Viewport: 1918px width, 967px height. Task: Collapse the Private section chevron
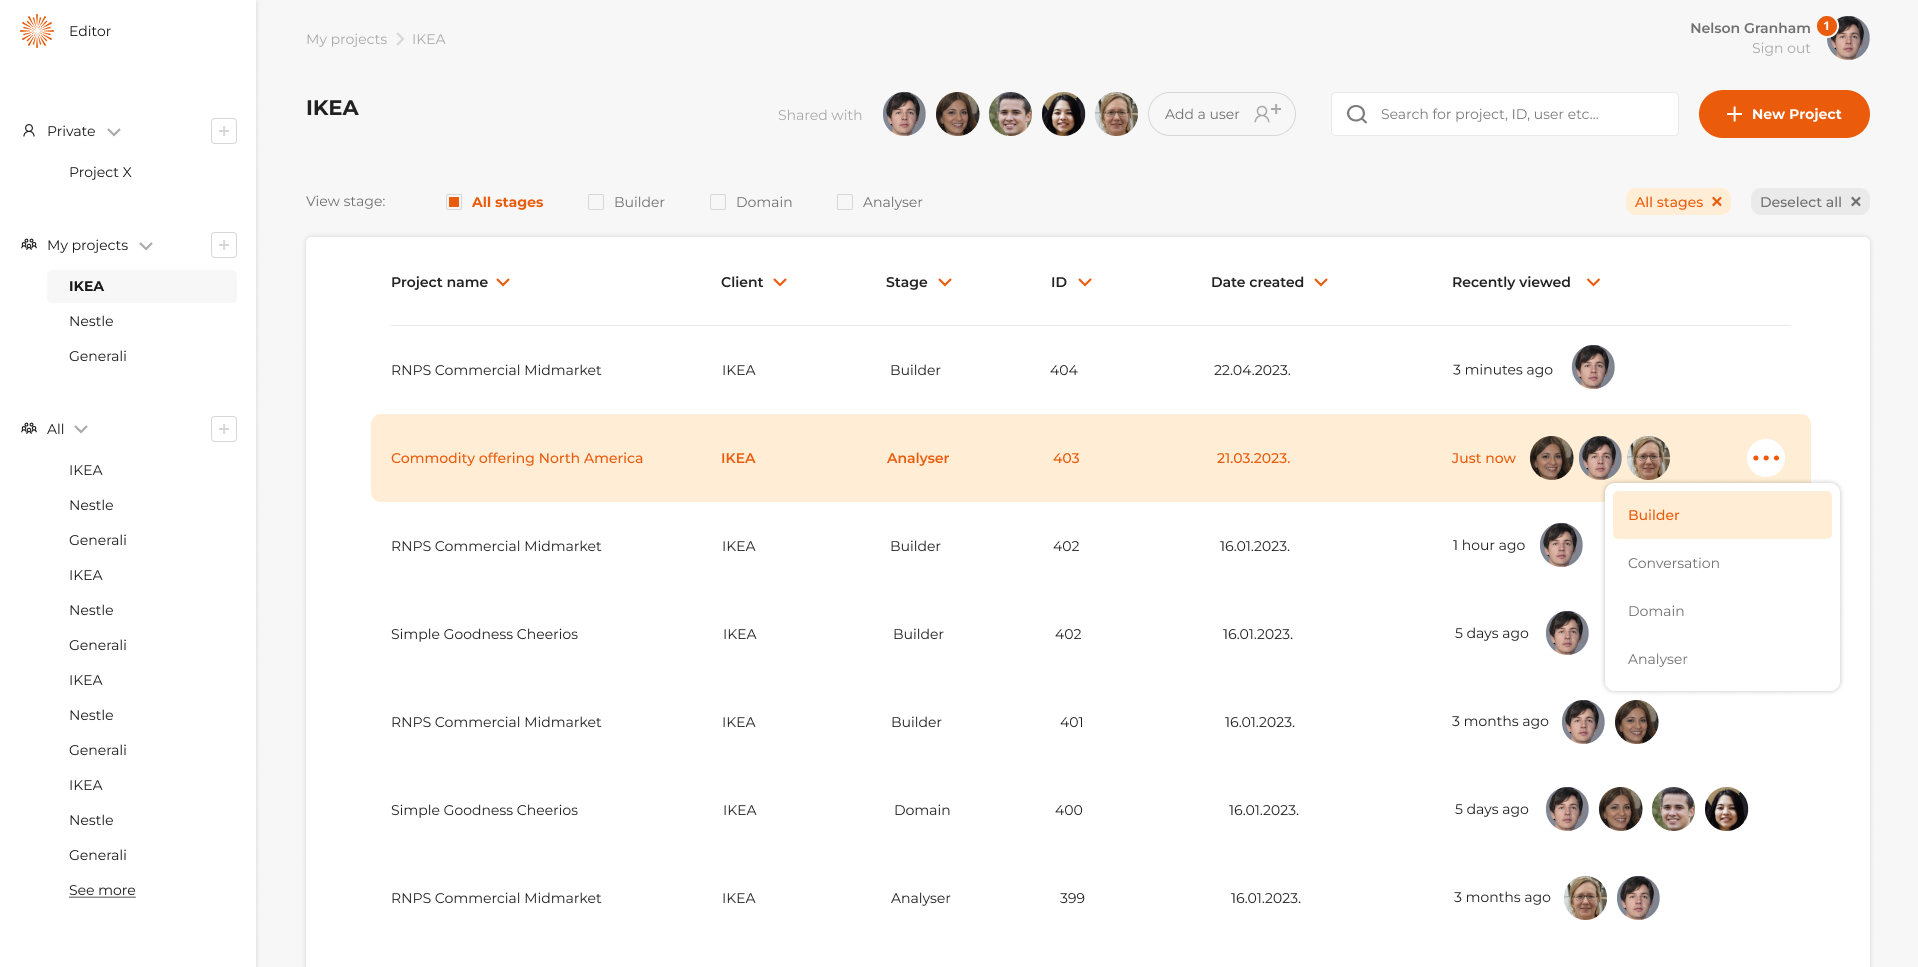pyautogui.click(x=114, y=132)
